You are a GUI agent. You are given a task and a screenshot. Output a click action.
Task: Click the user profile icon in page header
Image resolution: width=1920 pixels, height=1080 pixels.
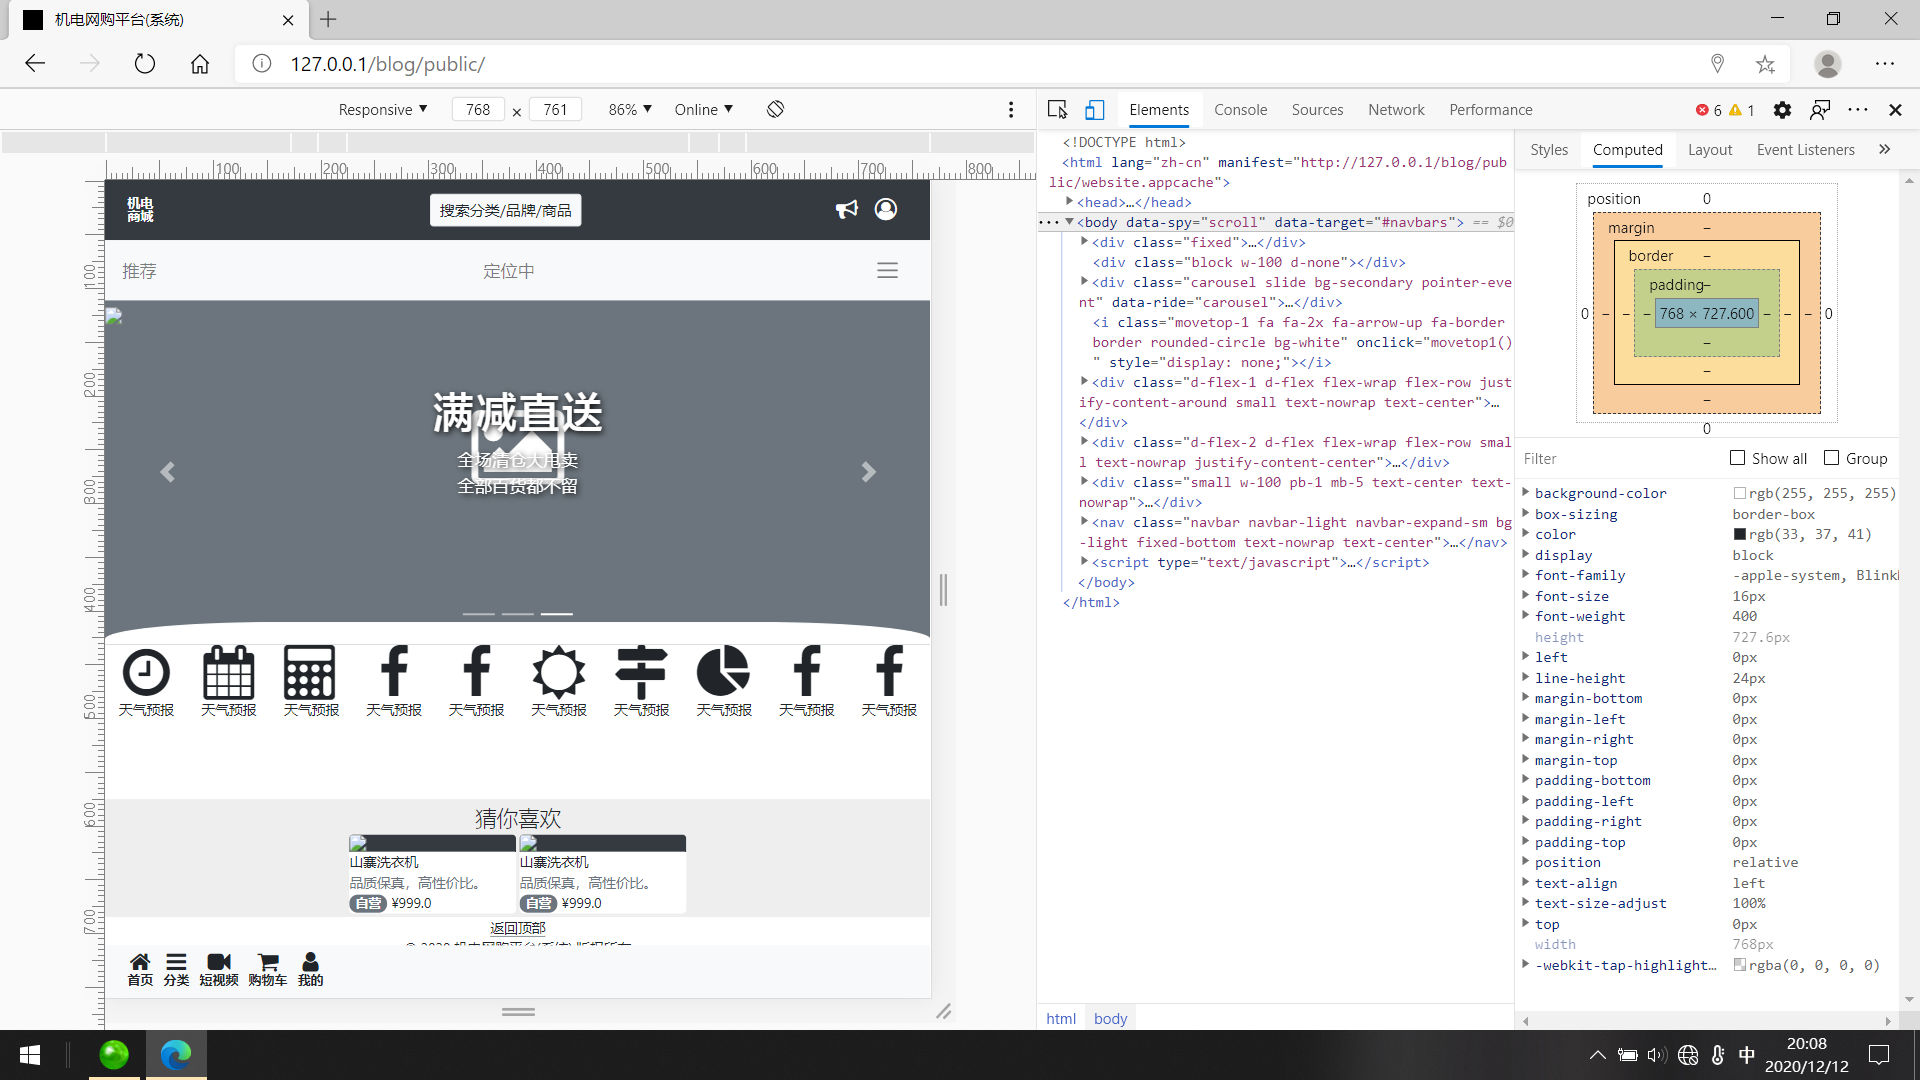pyautogui.click(x=886, y=209)
